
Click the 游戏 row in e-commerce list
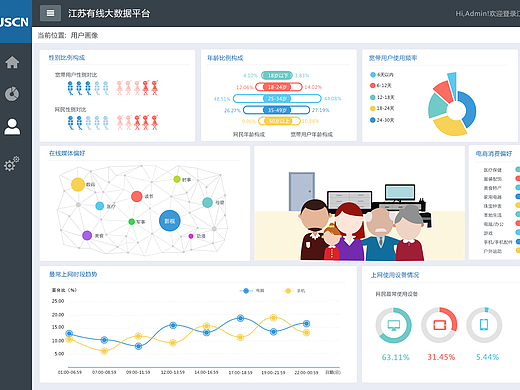pos(501,233)
